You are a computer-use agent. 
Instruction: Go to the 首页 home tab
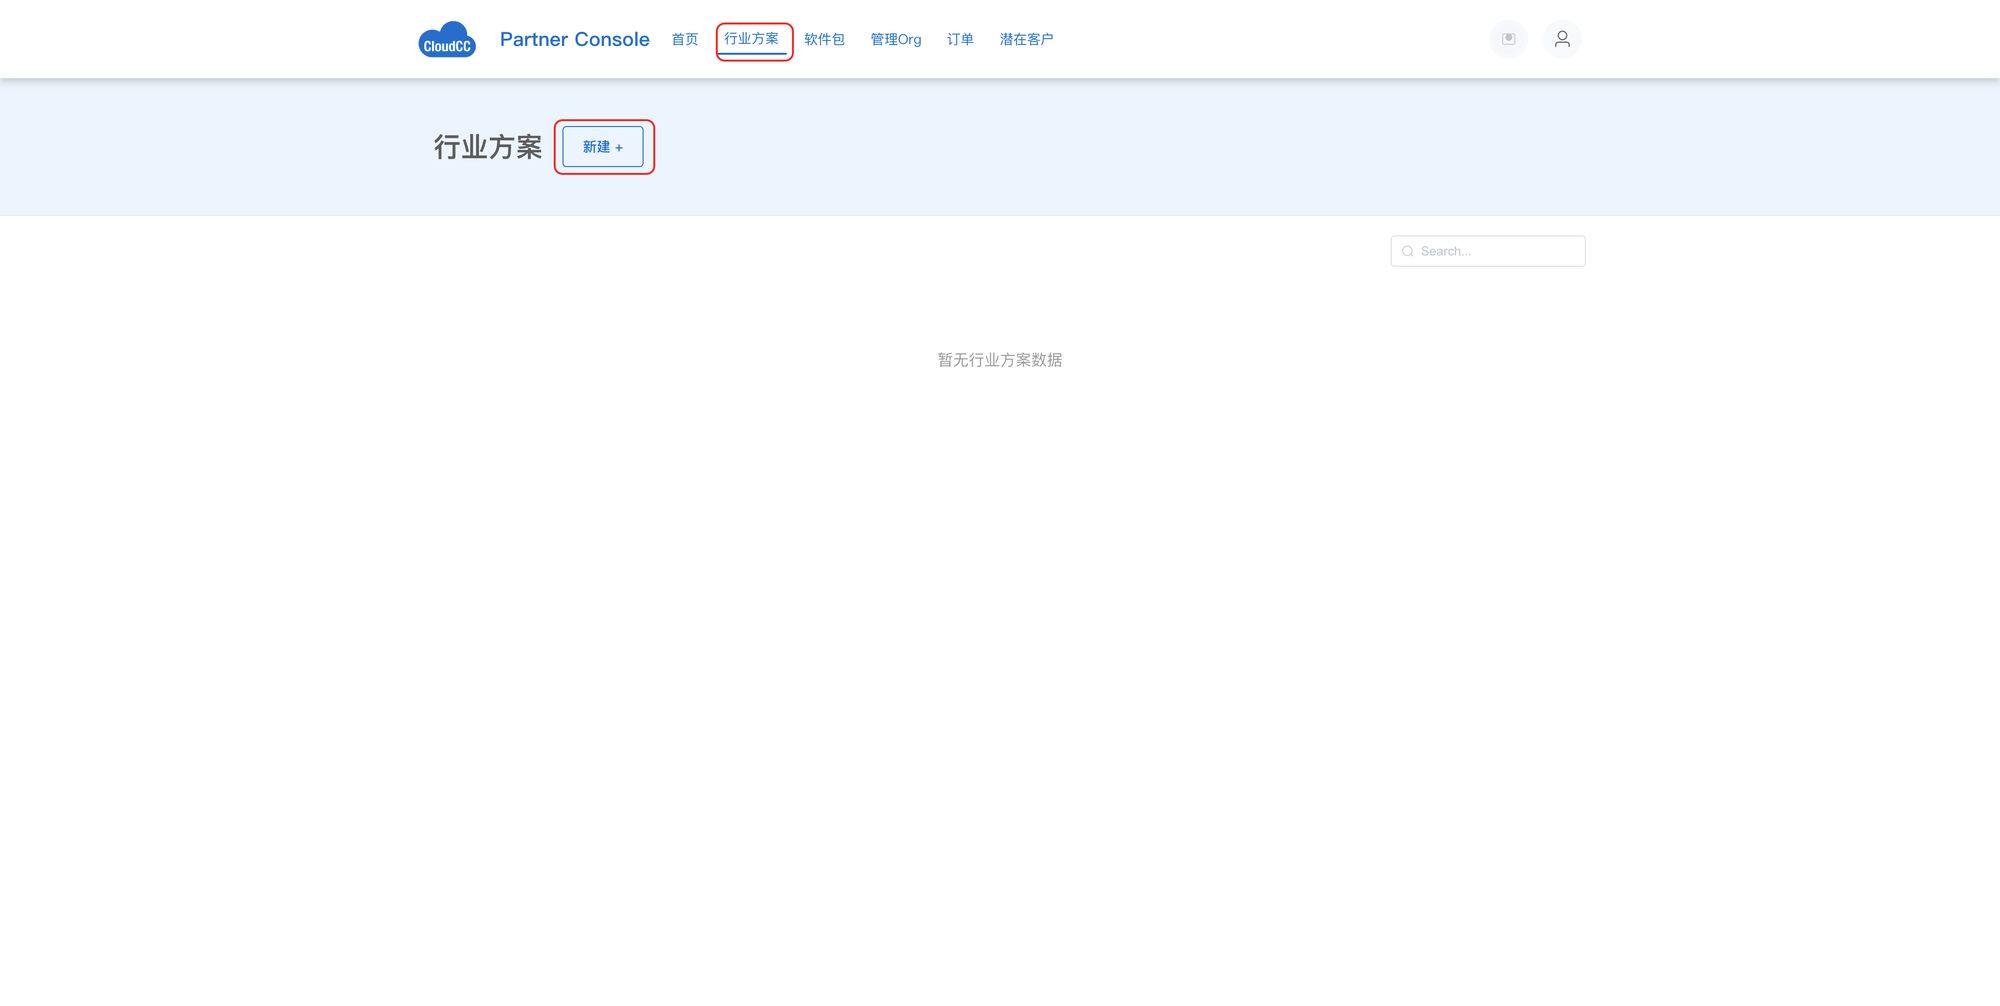685,40
